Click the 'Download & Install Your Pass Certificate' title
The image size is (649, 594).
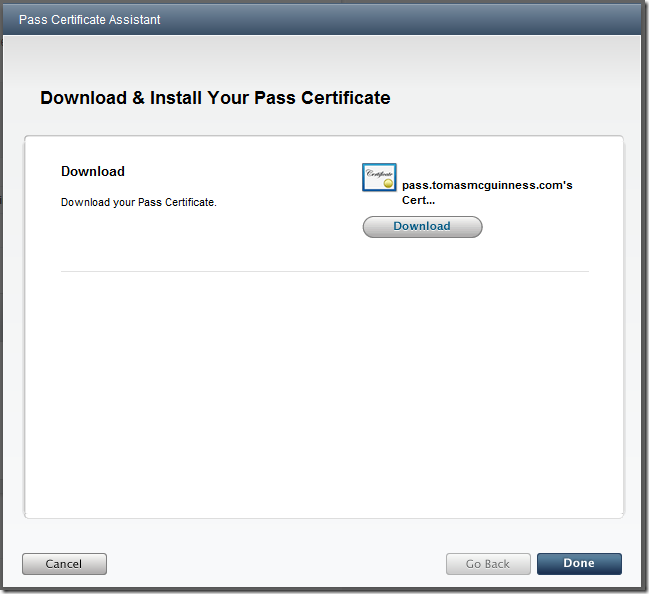(x=215, y=98)
